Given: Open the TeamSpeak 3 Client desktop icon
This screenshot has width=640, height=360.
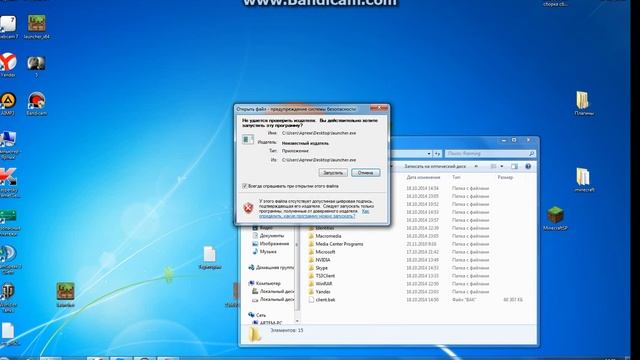Looking at the screenshot, I should point(8,260).
